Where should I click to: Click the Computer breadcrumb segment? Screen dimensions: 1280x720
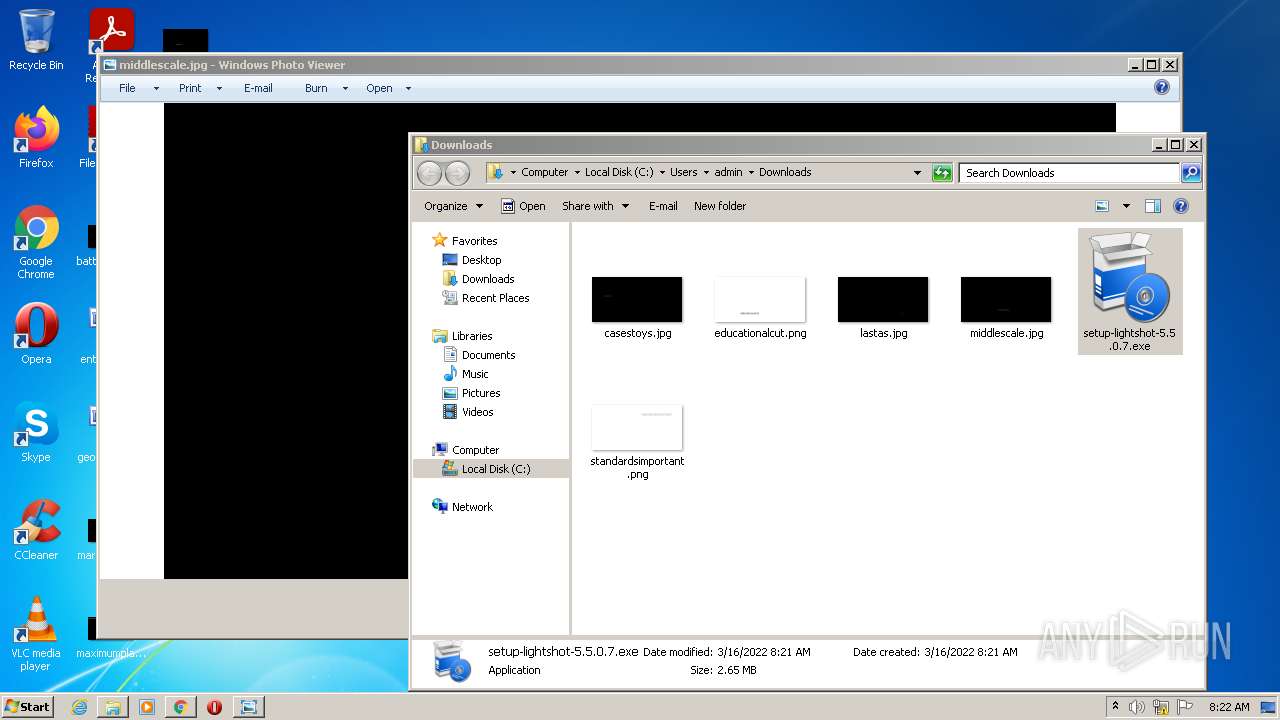[544, 172]
